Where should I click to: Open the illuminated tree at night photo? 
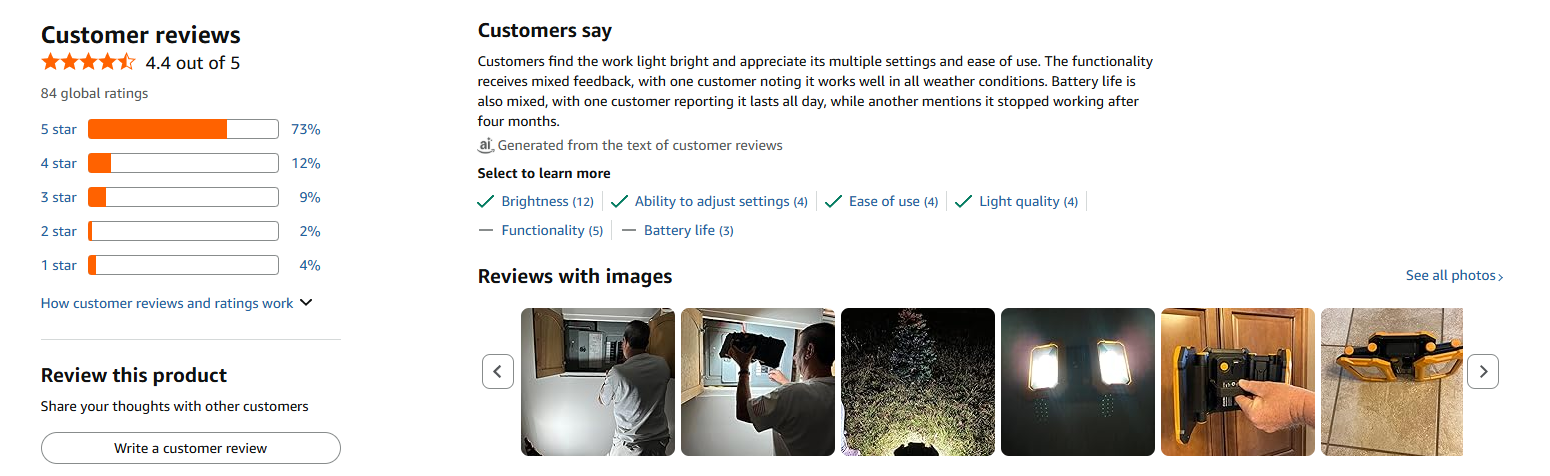[917, 381]
